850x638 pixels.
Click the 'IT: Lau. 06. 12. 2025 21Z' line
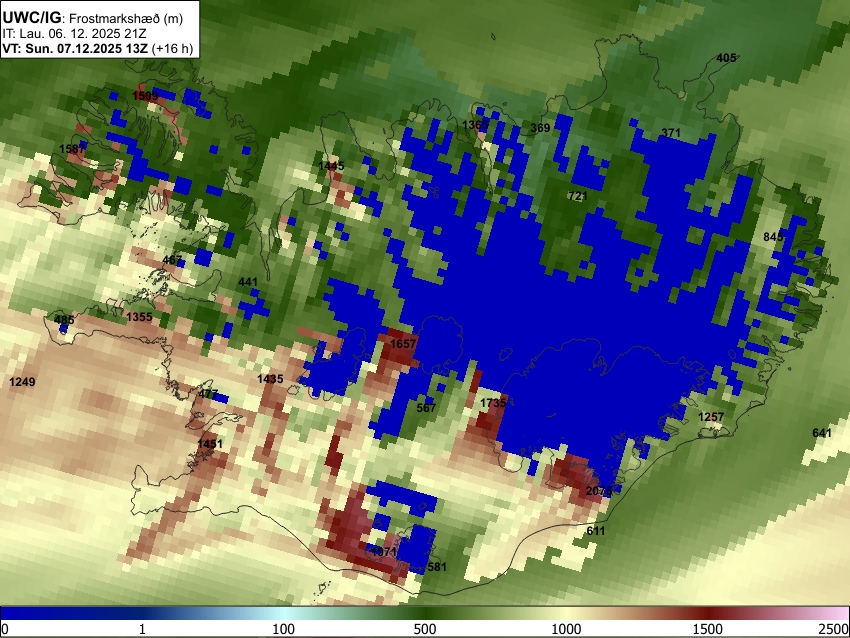74,34
